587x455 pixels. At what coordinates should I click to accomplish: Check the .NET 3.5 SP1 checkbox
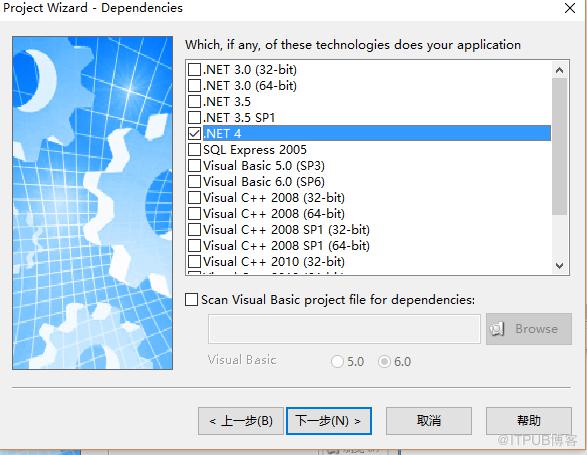tap(194, 118)
